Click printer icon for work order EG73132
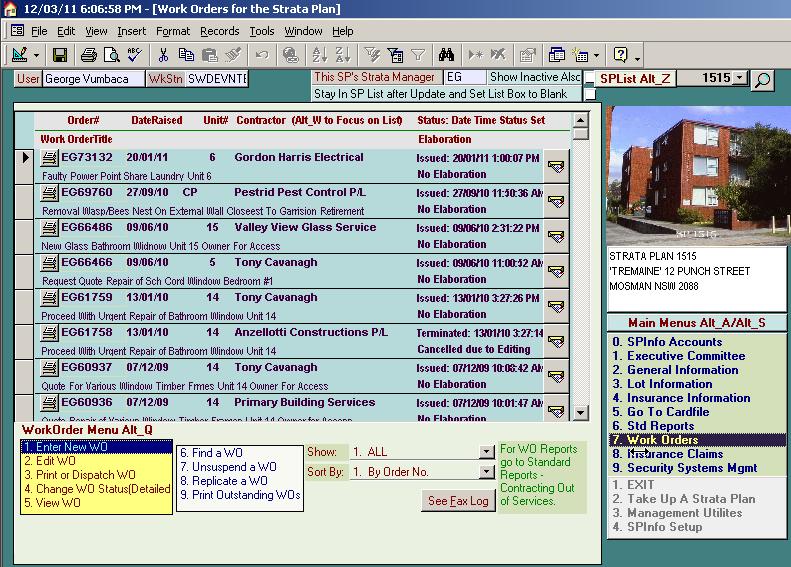The width and height of the screenshot is (791, 567). click(50, 158)
